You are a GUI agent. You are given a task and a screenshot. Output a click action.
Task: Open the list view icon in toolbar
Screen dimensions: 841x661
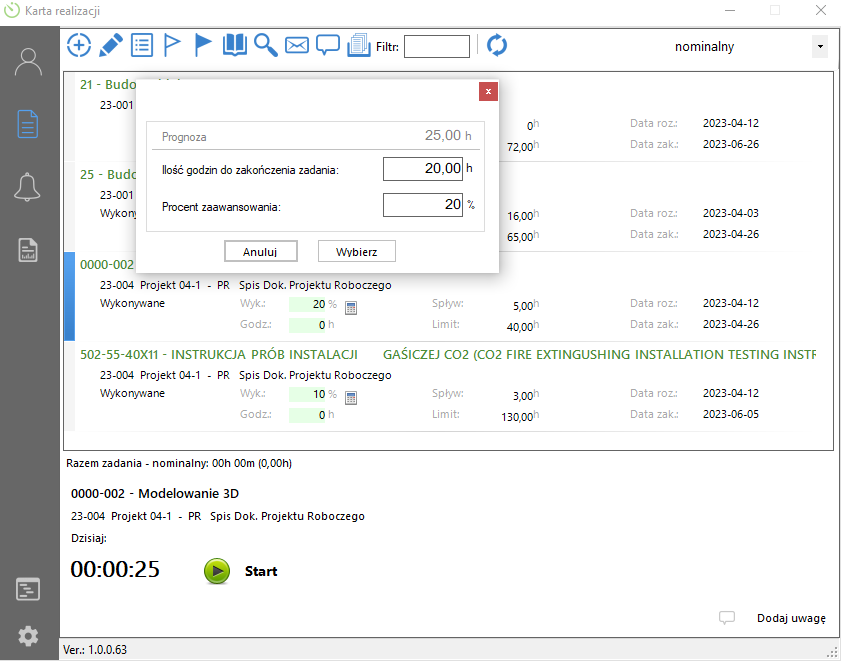pyautogui.click(x=142, y=45)
